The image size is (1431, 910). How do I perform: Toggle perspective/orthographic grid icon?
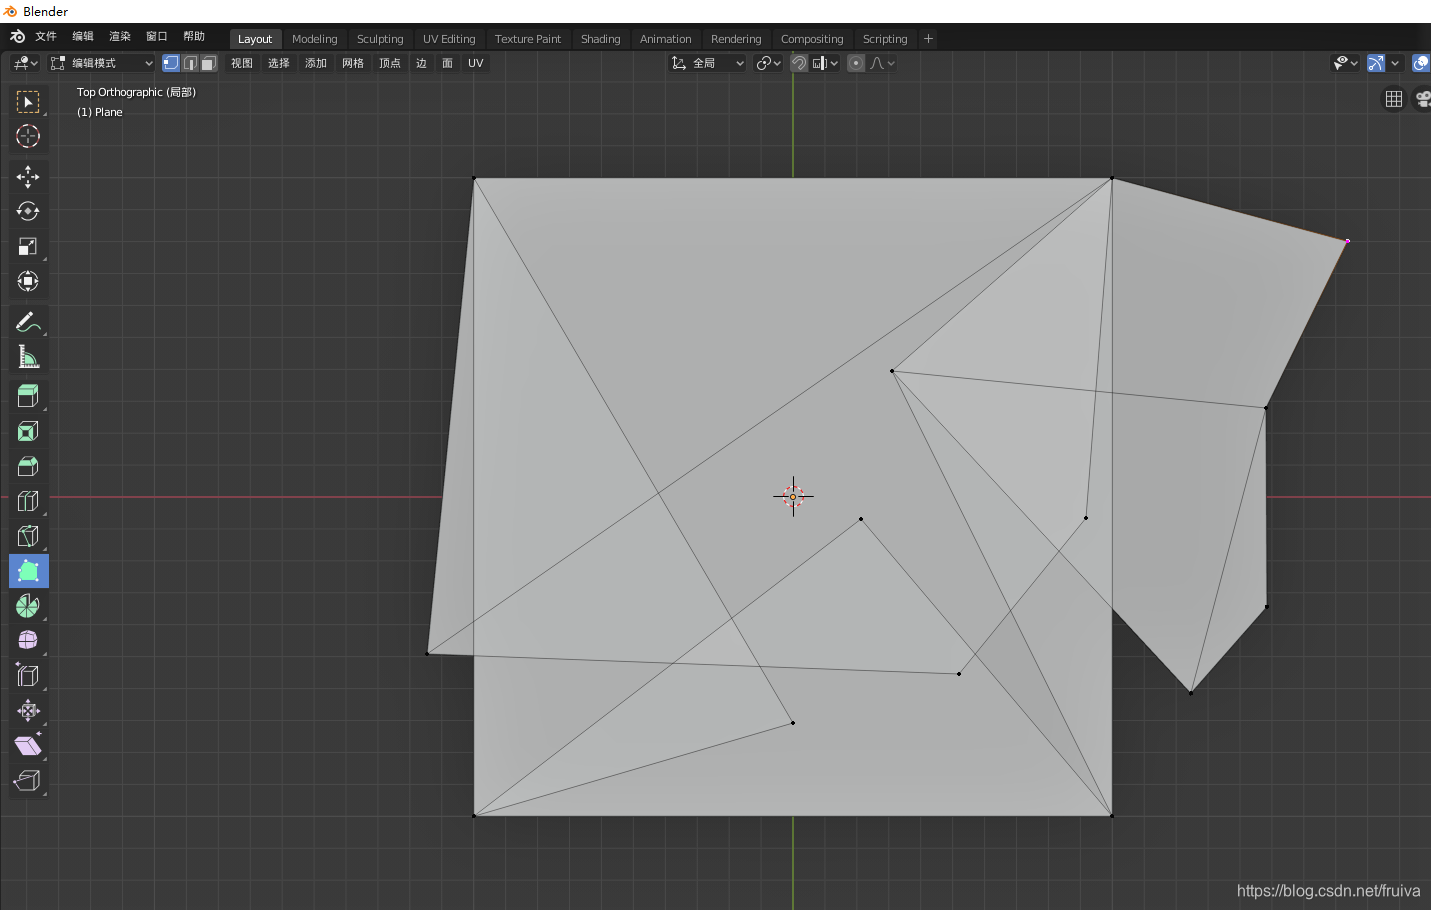[x=1394, y=99]
